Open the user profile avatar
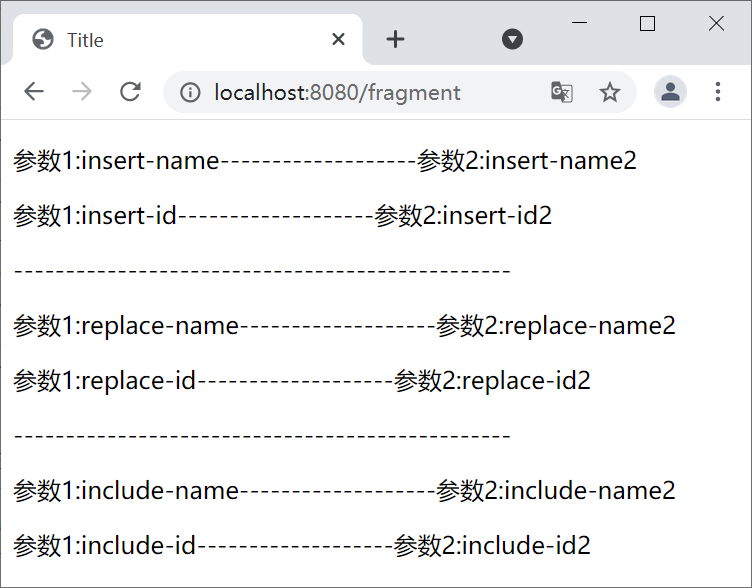The height and width of the screenshot is (588, 752). click(x=670, y=92)
